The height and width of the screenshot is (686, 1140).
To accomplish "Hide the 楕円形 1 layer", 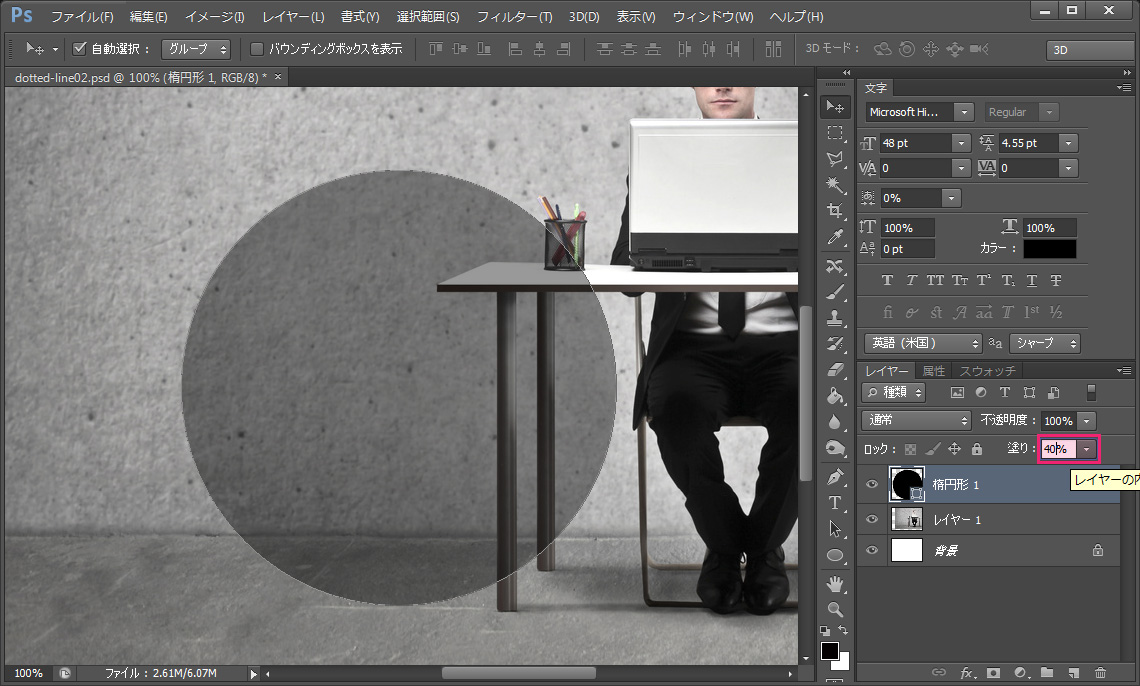I will tap(872, 485).
